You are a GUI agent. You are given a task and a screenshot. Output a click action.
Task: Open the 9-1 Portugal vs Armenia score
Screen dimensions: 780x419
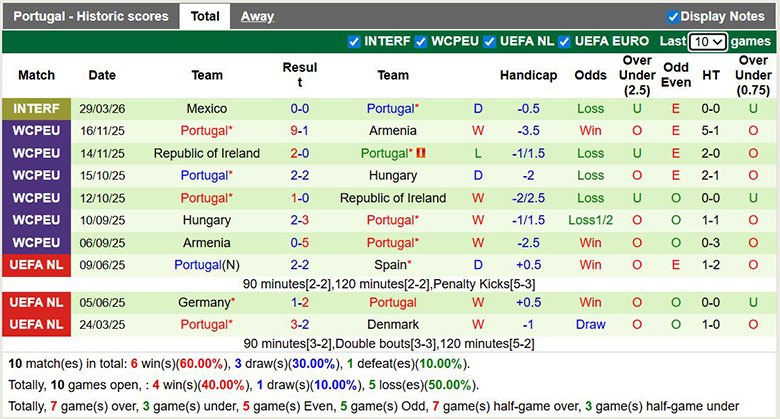[x=299, y=131]
